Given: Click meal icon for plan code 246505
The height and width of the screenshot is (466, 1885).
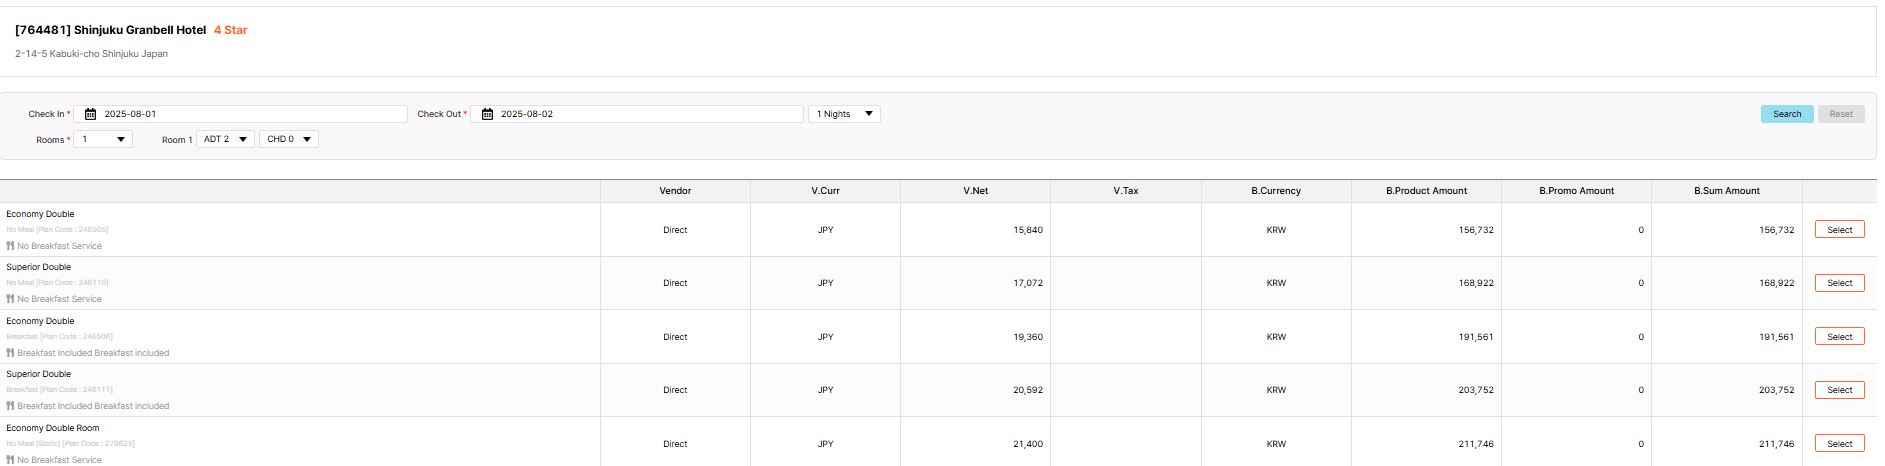Looking at the screenshot, I should click(10, 246).
